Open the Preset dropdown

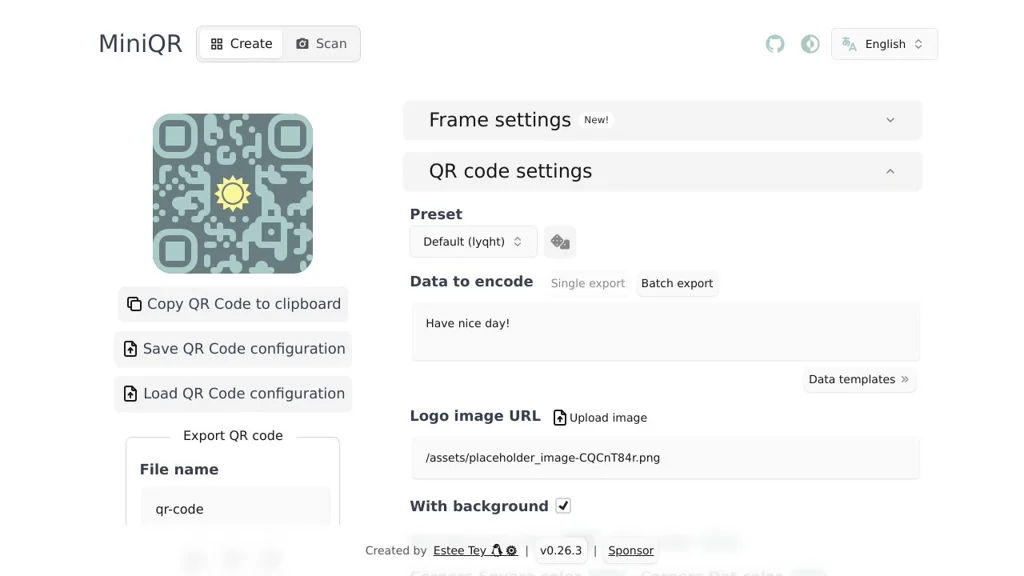[x=473, y=242]
